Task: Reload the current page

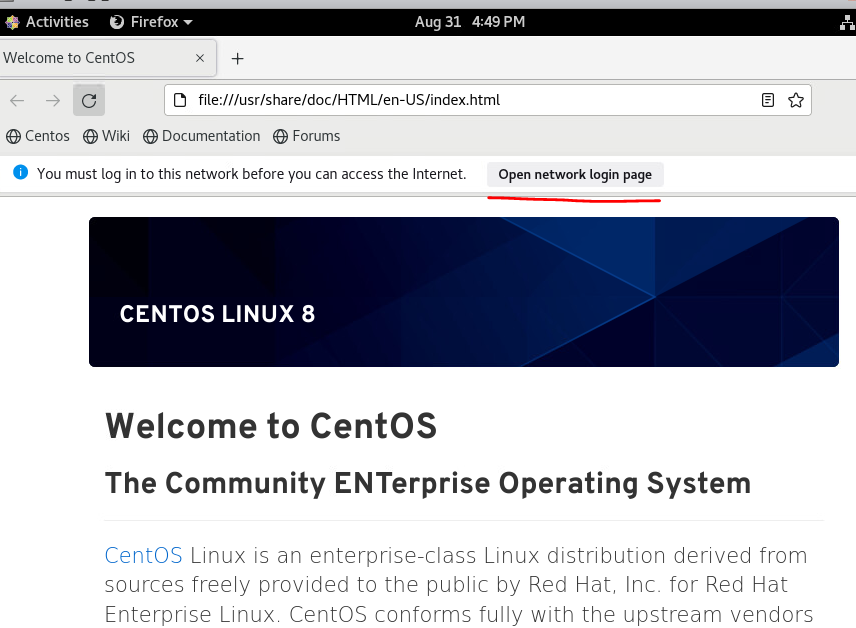Action: tap(89, 100)
